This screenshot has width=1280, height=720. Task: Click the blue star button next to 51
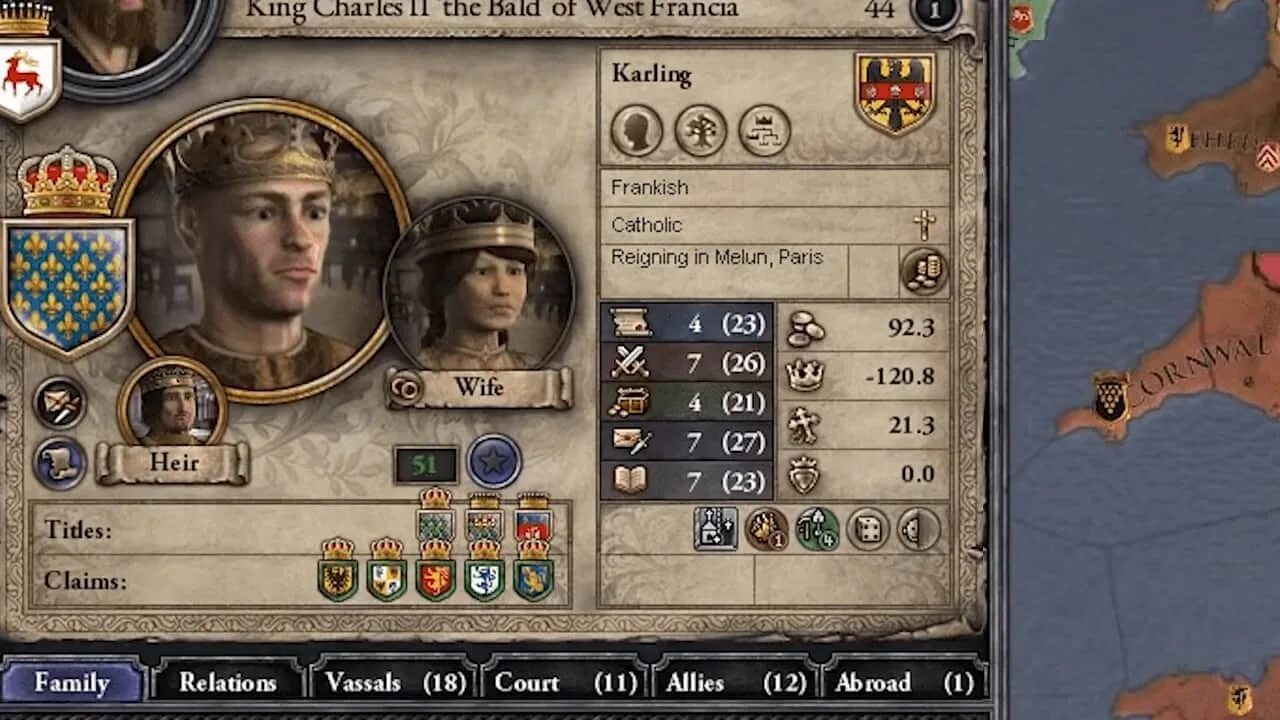(x=495, y=461)
